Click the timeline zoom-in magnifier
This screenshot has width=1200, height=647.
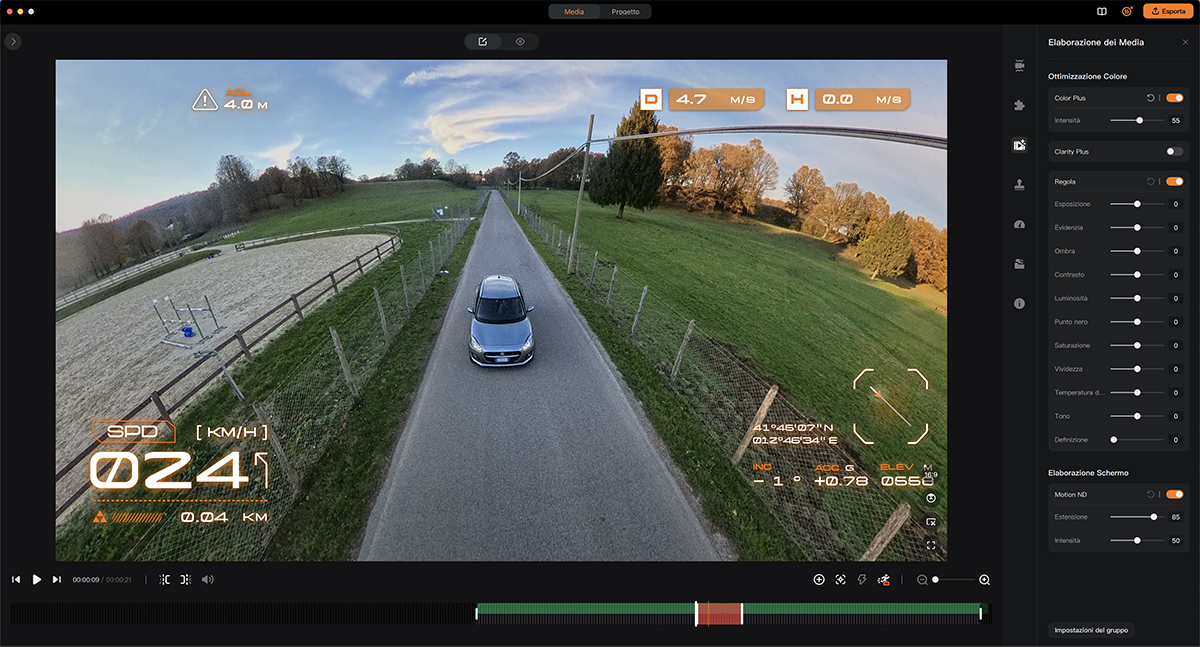(984, 580)
